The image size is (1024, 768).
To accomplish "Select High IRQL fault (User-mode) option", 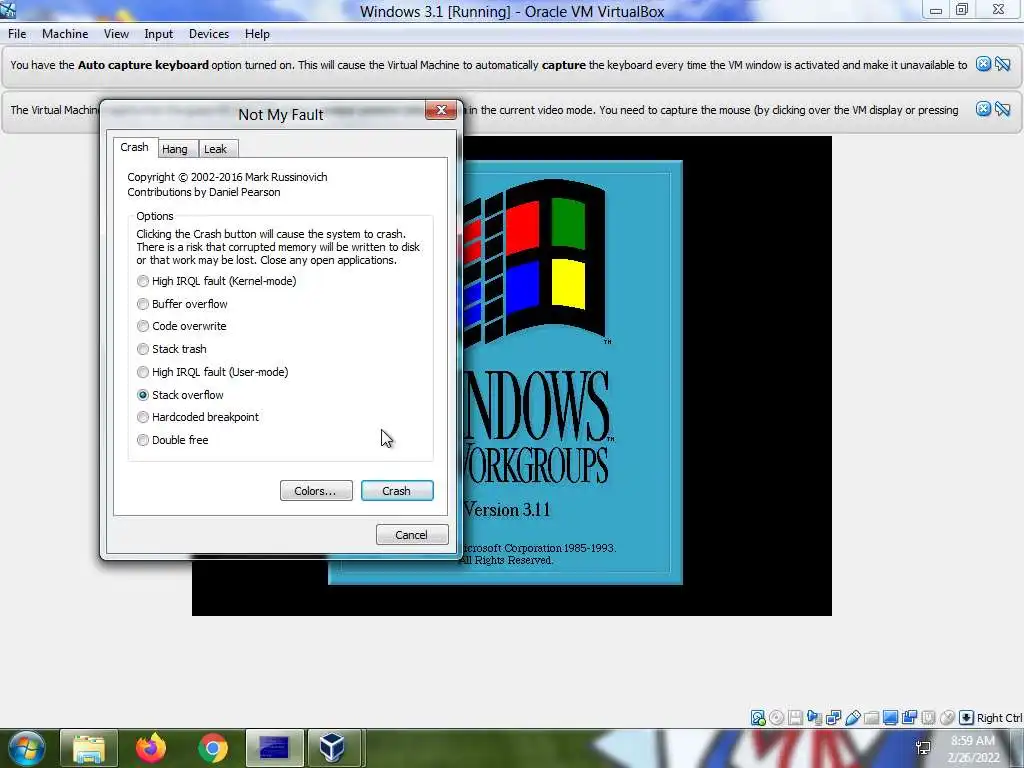I will 213,372.
